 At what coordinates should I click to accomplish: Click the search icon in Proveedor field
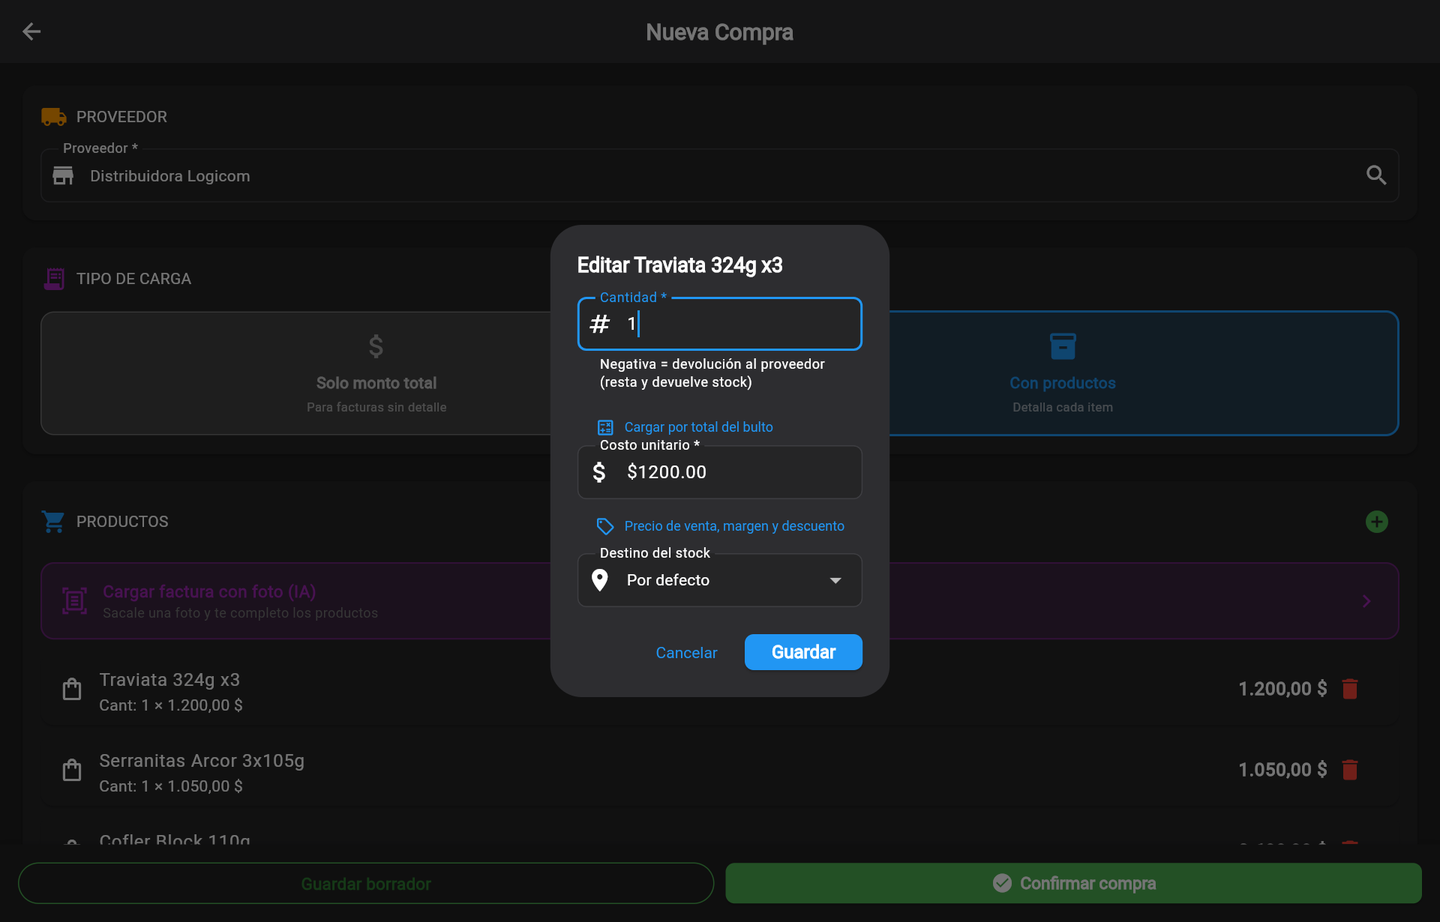[x=1376, y=175]
